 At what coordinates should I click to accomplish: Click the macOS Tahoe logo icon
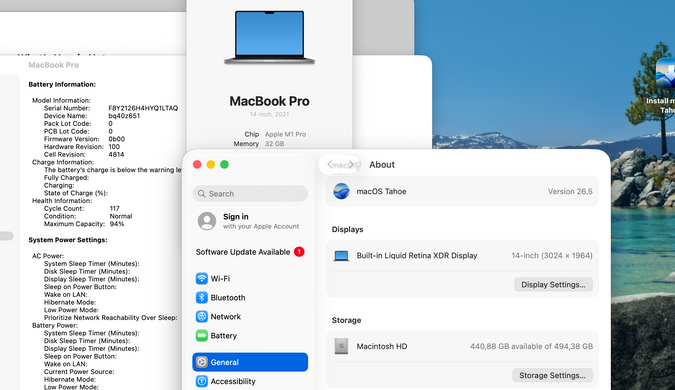(341, 191)
